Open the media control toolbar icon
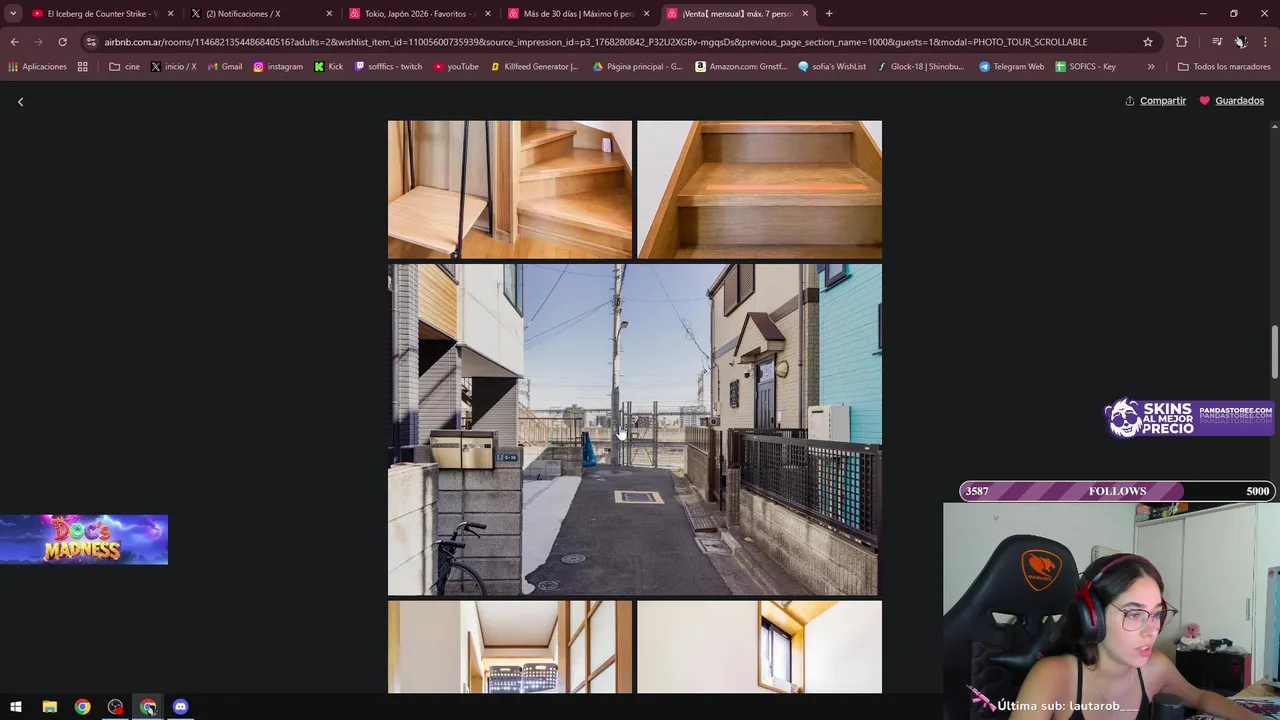This screenshot has height=720, width=1280. pos(1217,42)
